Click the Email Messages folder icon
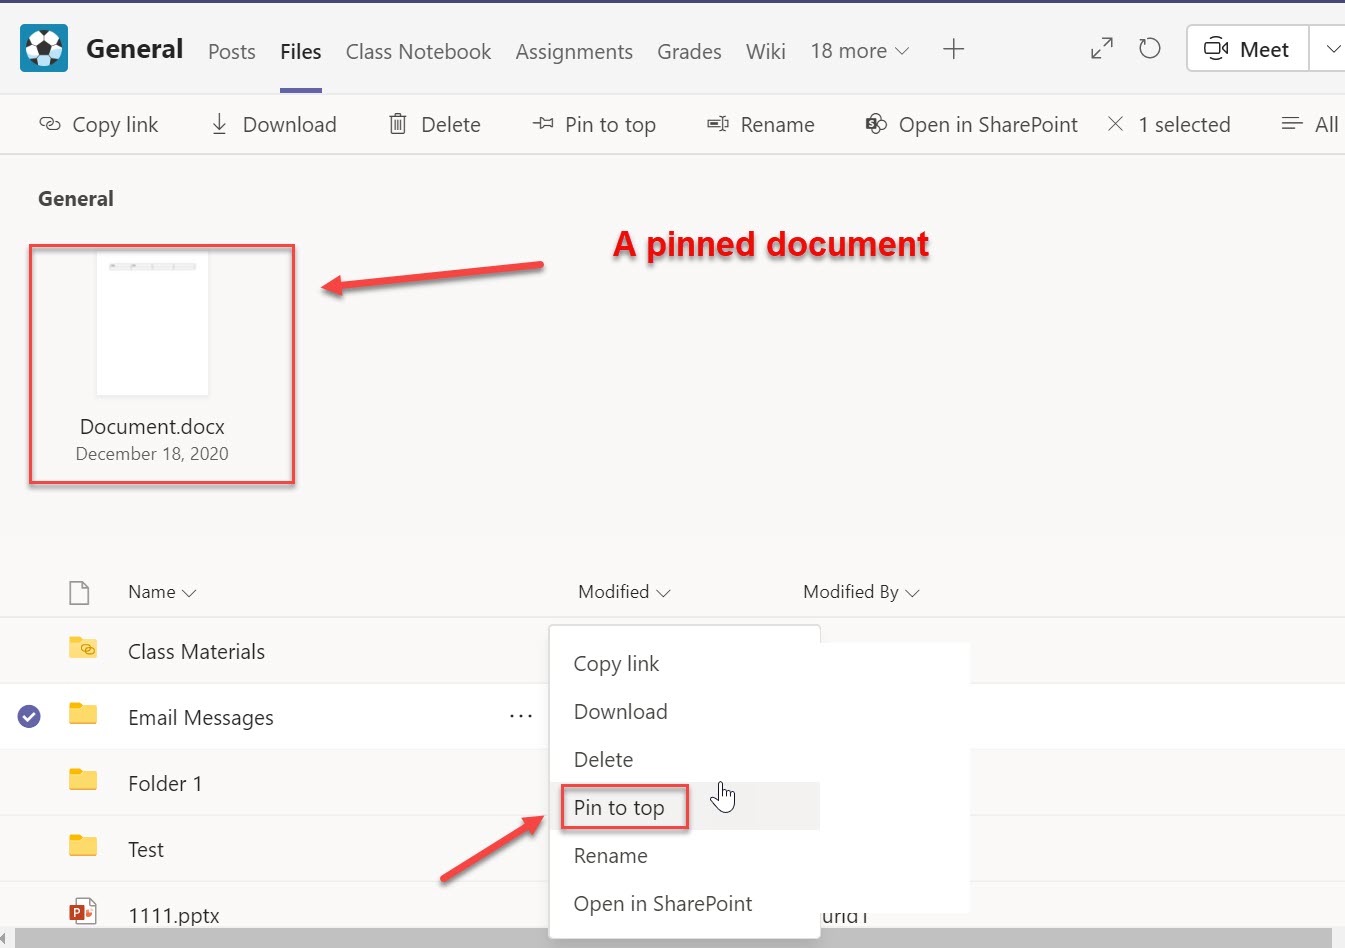Viewport: 1345px width, 948px height. (x=83, y=714)
